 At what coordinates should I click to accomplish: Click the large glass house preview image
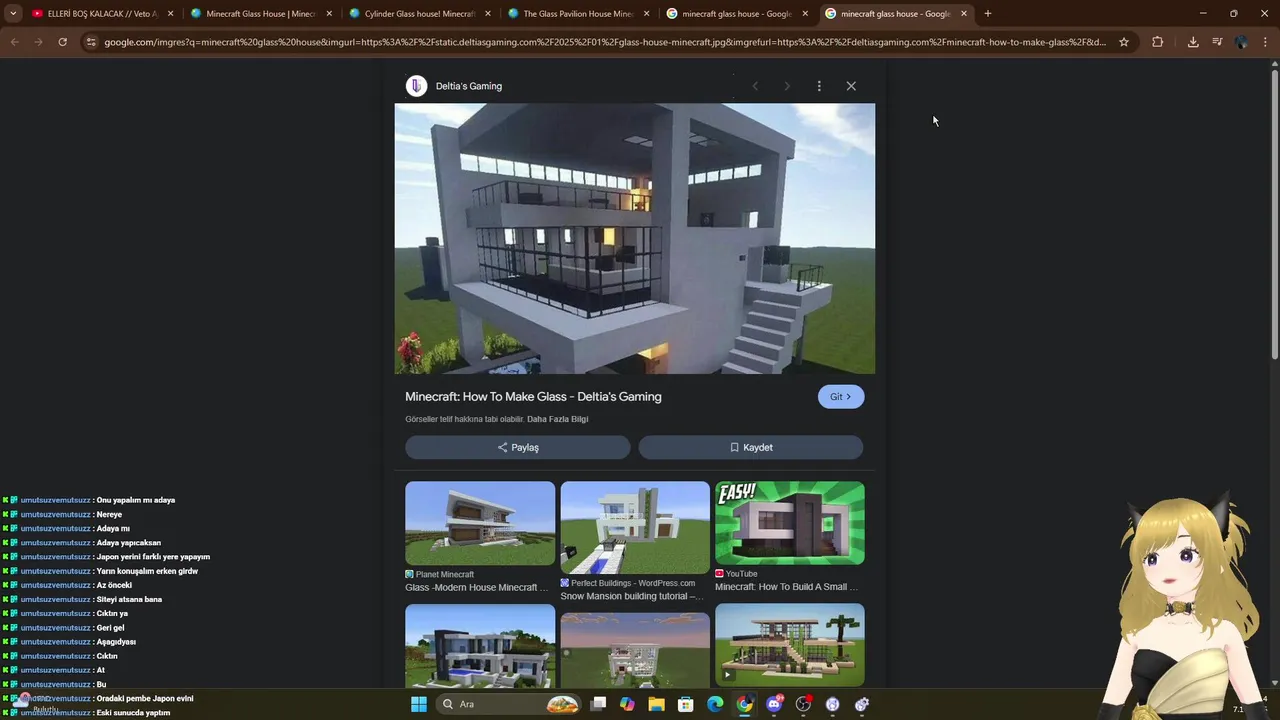pos(635,239)
